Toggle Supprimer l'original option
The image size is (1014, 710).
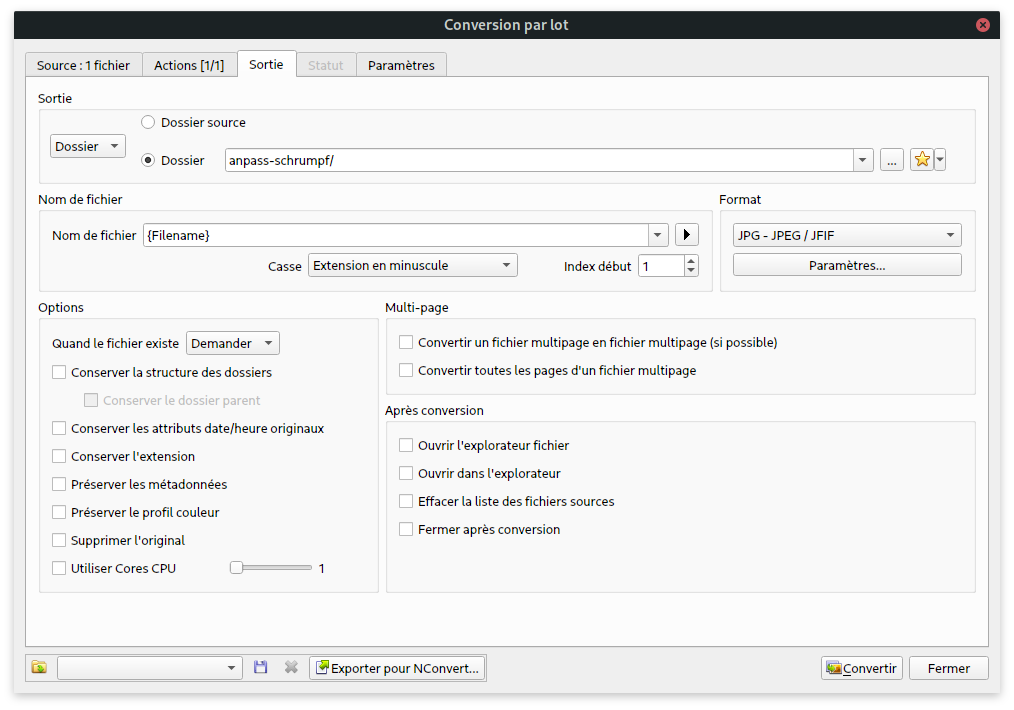59,540
